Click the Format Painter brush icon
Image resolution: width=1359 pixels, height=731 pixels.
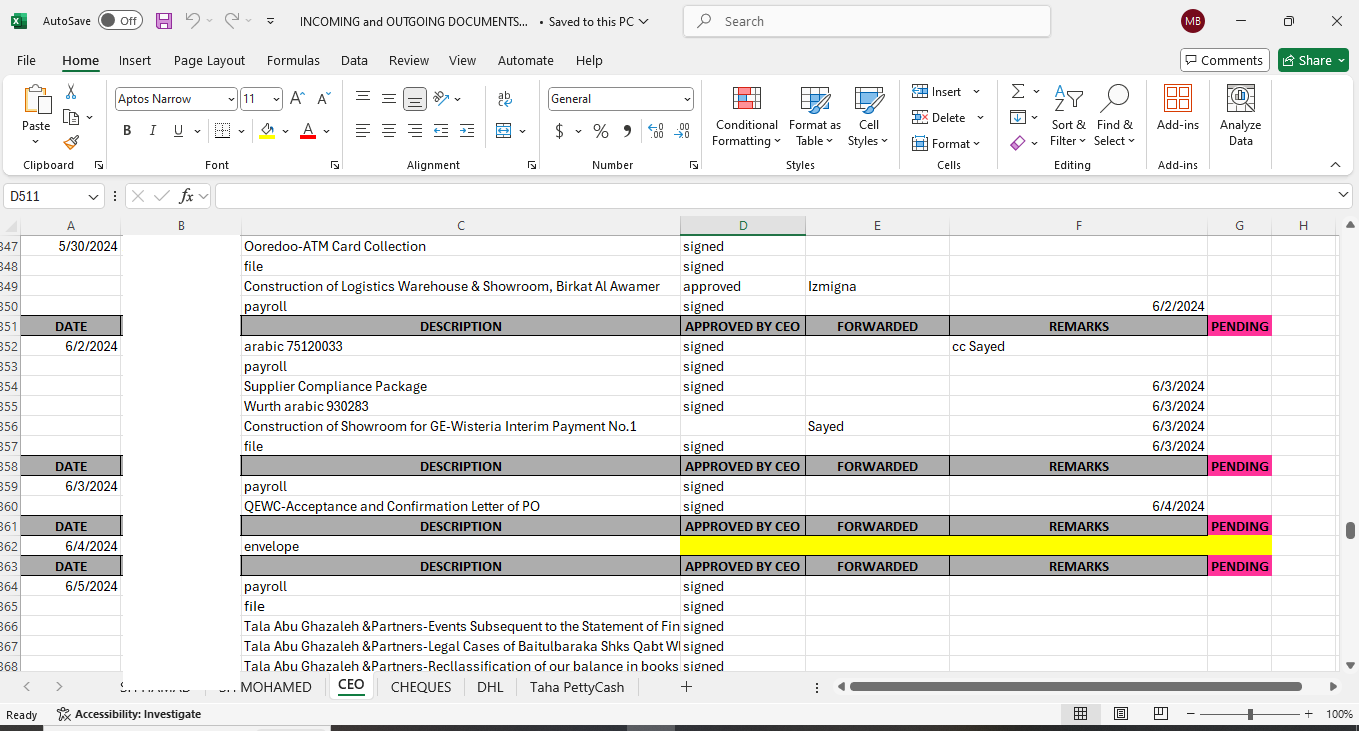[71, 143]
